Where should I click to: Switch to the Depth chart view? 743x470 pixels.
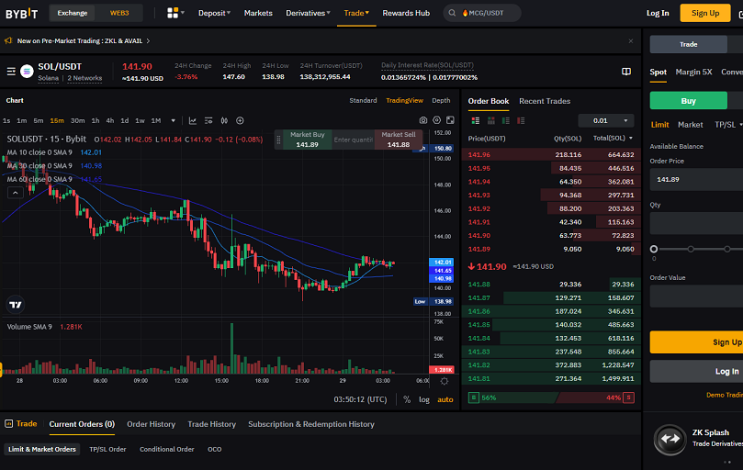(441, 100)
